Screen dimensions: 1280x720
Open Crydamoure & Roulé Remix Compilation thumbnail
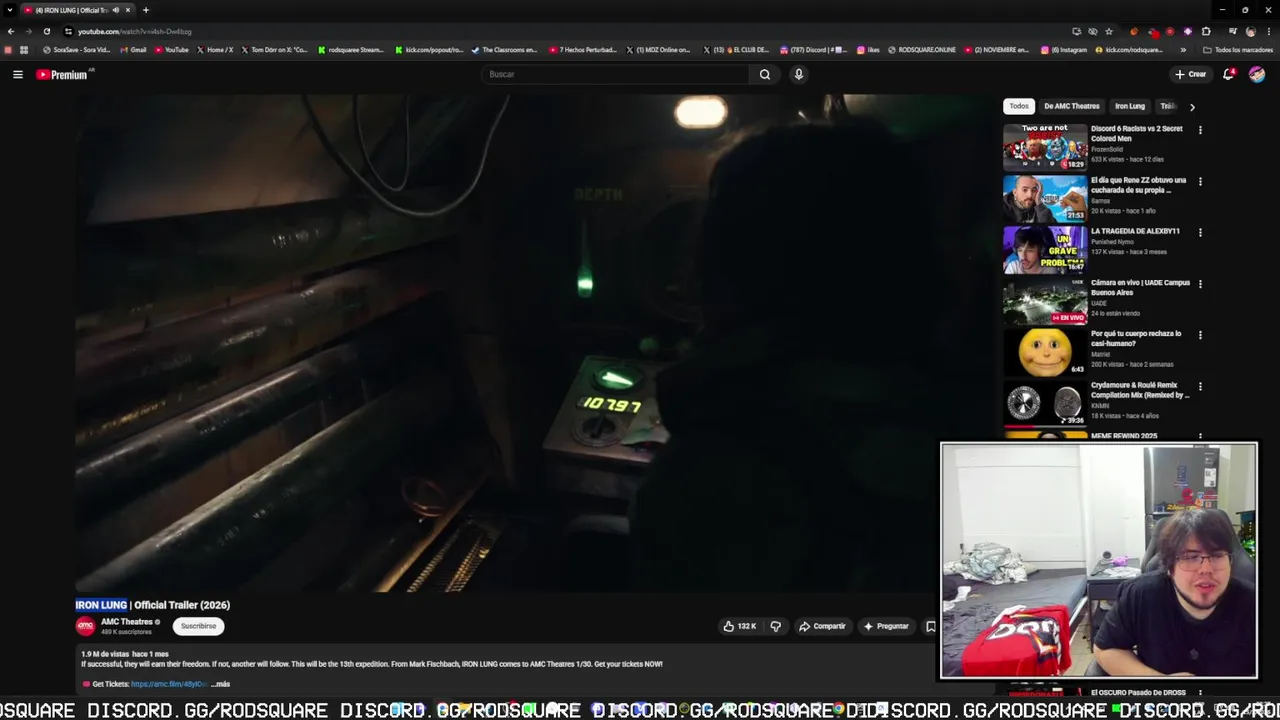1045,403
